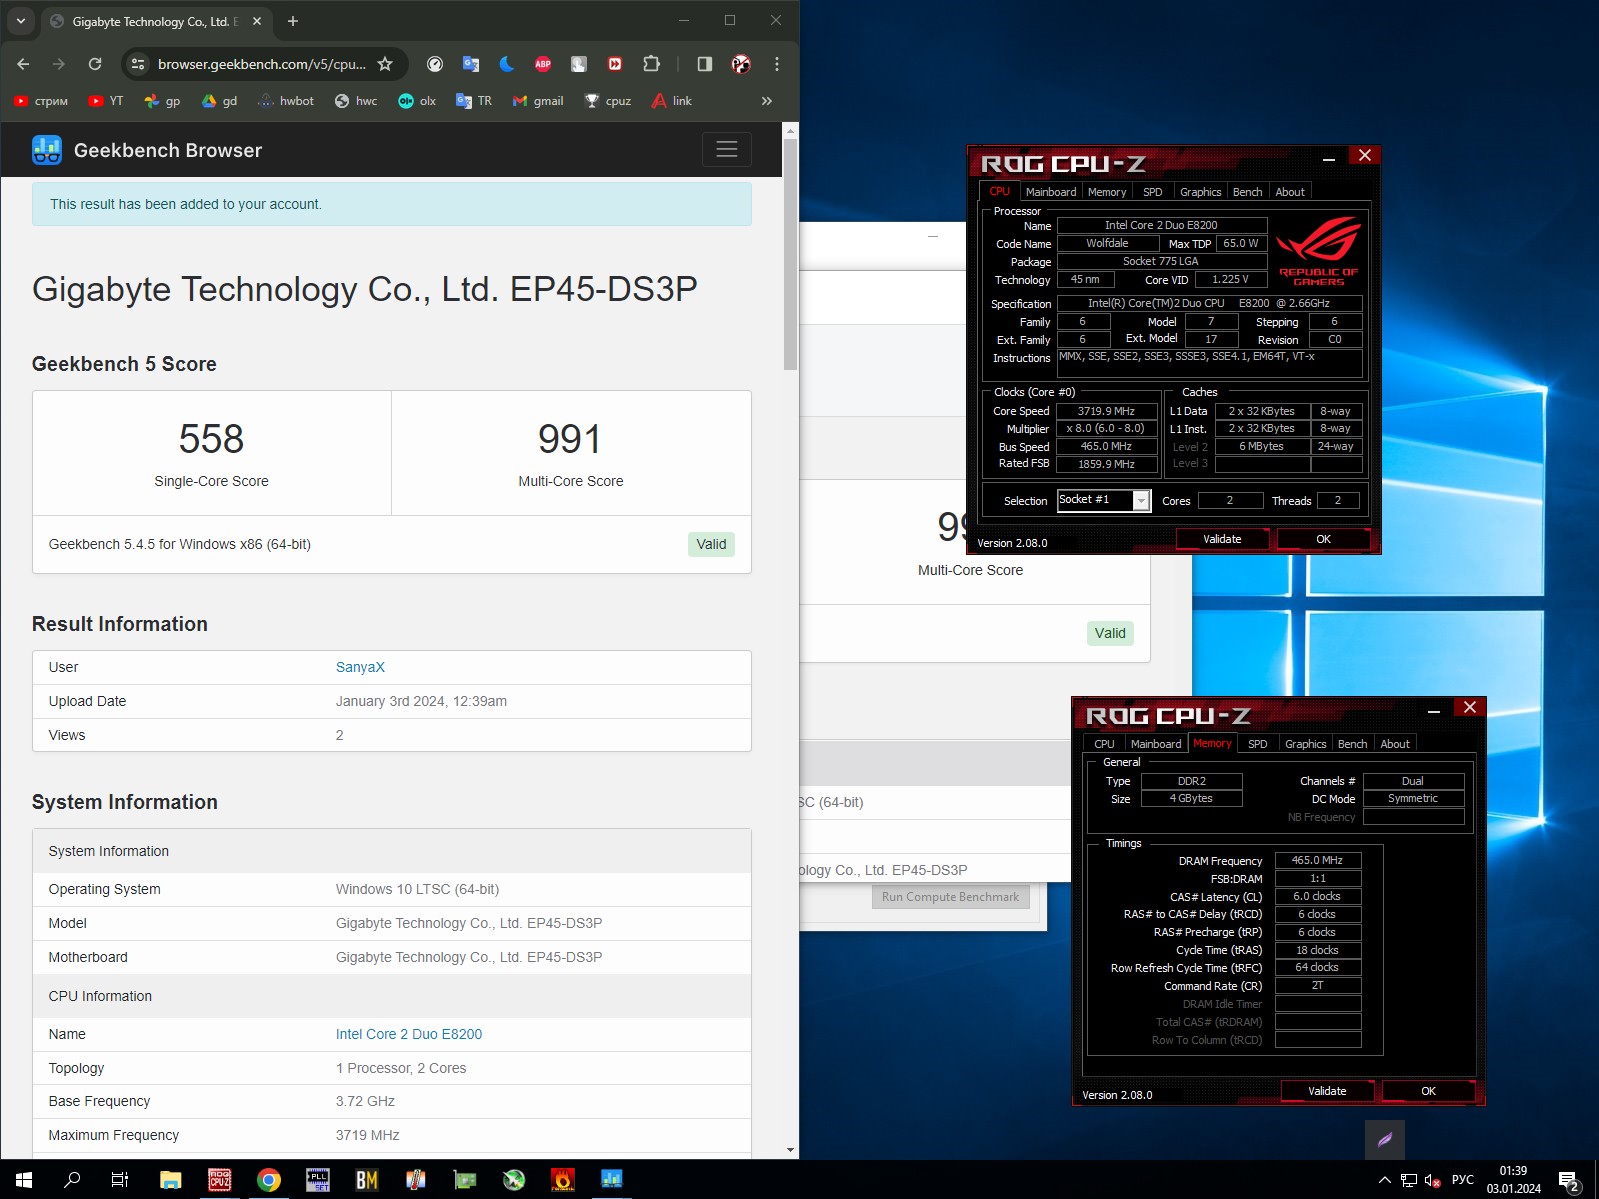The width and height of the screenshot is (1599, 1199).
Task: Open Google Translate extension in toolbar
Action: click(x=471, y=64)
